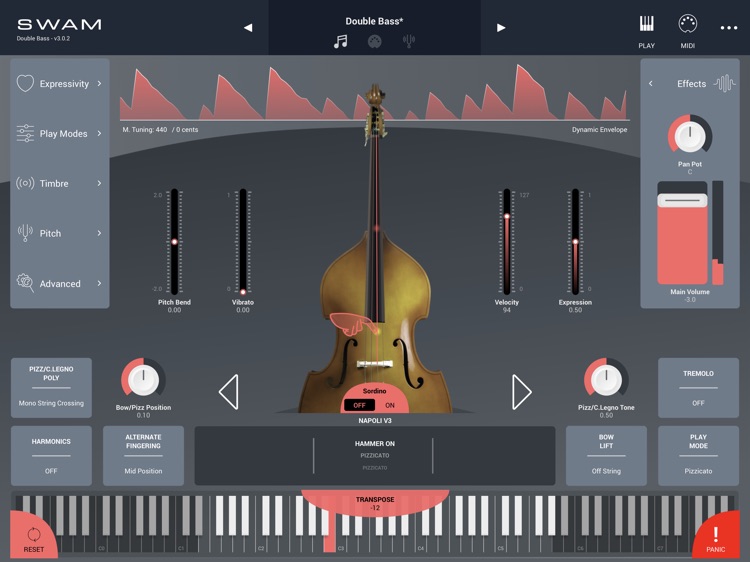Click the Pitch Bend slider
The width and height of the screenshot is (750, 562).
coord(175,242)
